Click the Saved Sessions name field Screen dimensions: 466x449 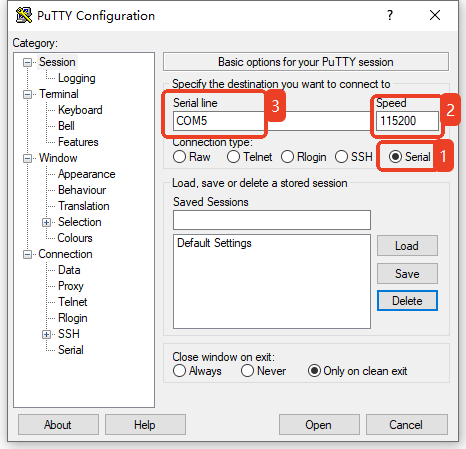(272, 220)
